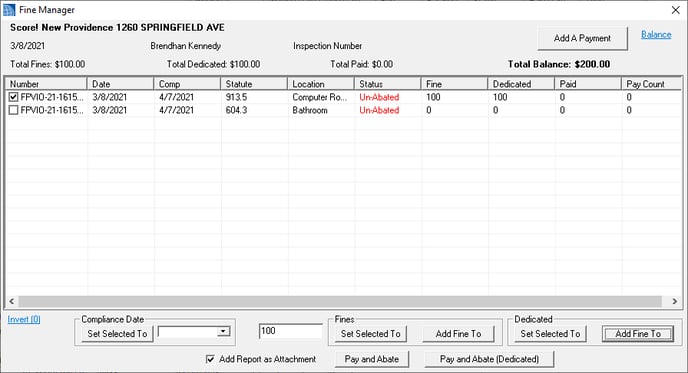Click the Dedicated value 100 in first row
This screenshot has width=688, height=373.
500,97
